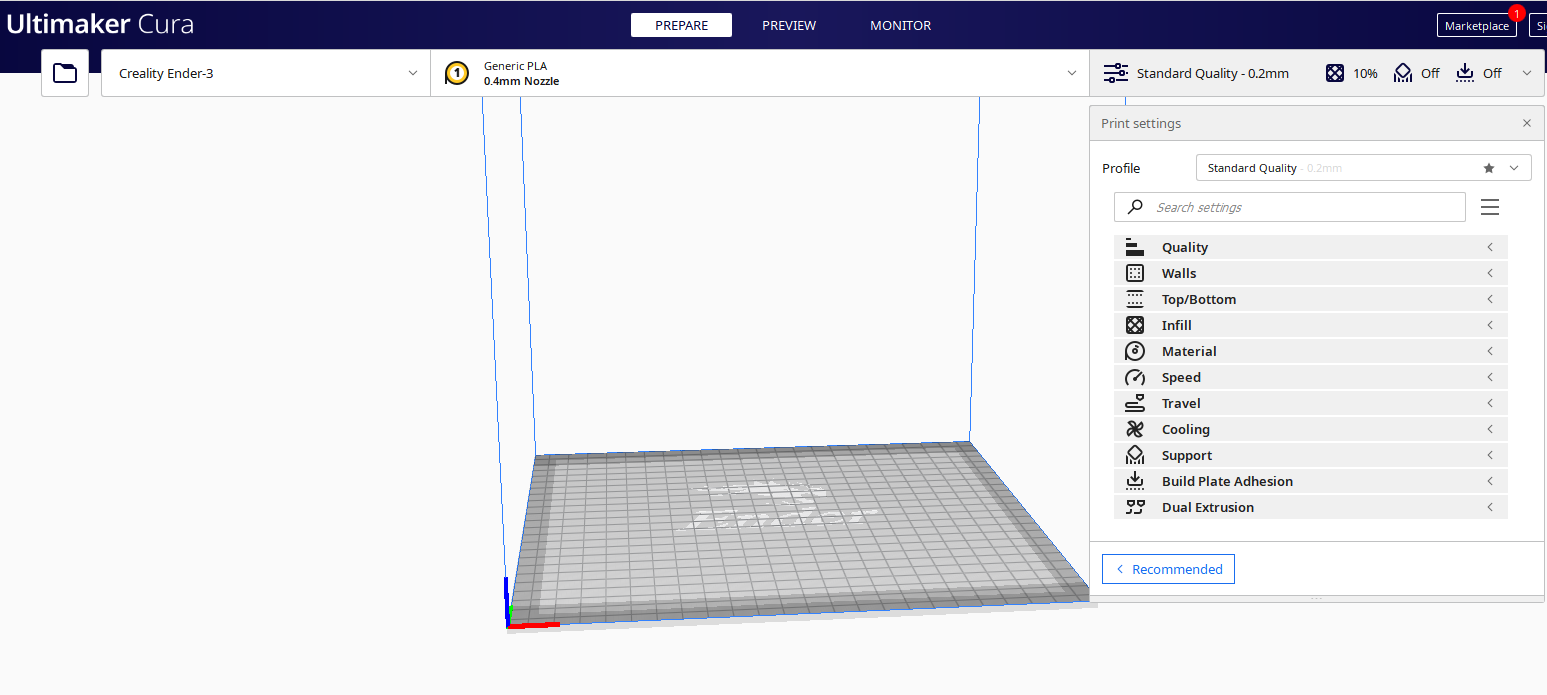Open the Generic PLA material dropdown
This screenshot has height=695, width=1547.
[760, 73]
